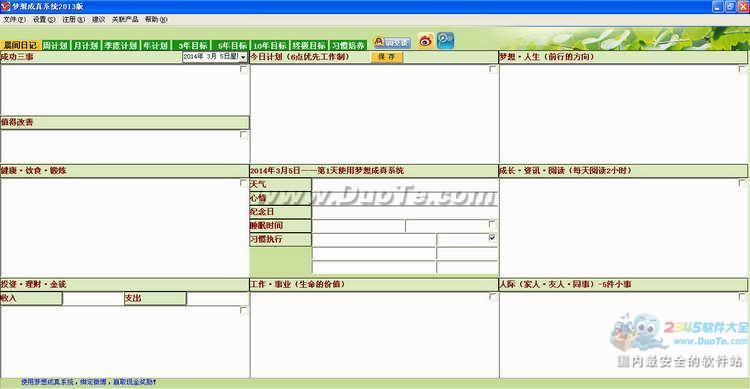The width and height of the screenshot is (750, 389).
Task: Switch to the 终极目标 tab
Action: [x=309, y=45]
